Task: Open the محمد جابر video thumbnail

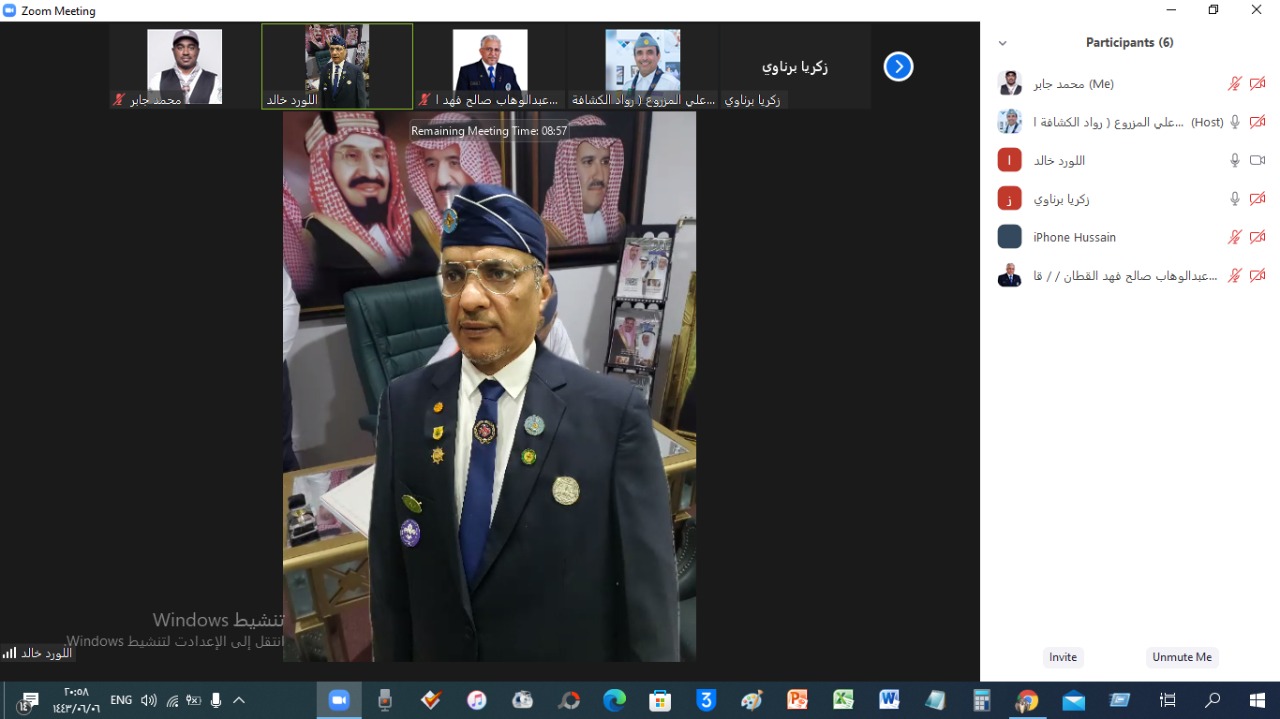Action: point(185,66)
